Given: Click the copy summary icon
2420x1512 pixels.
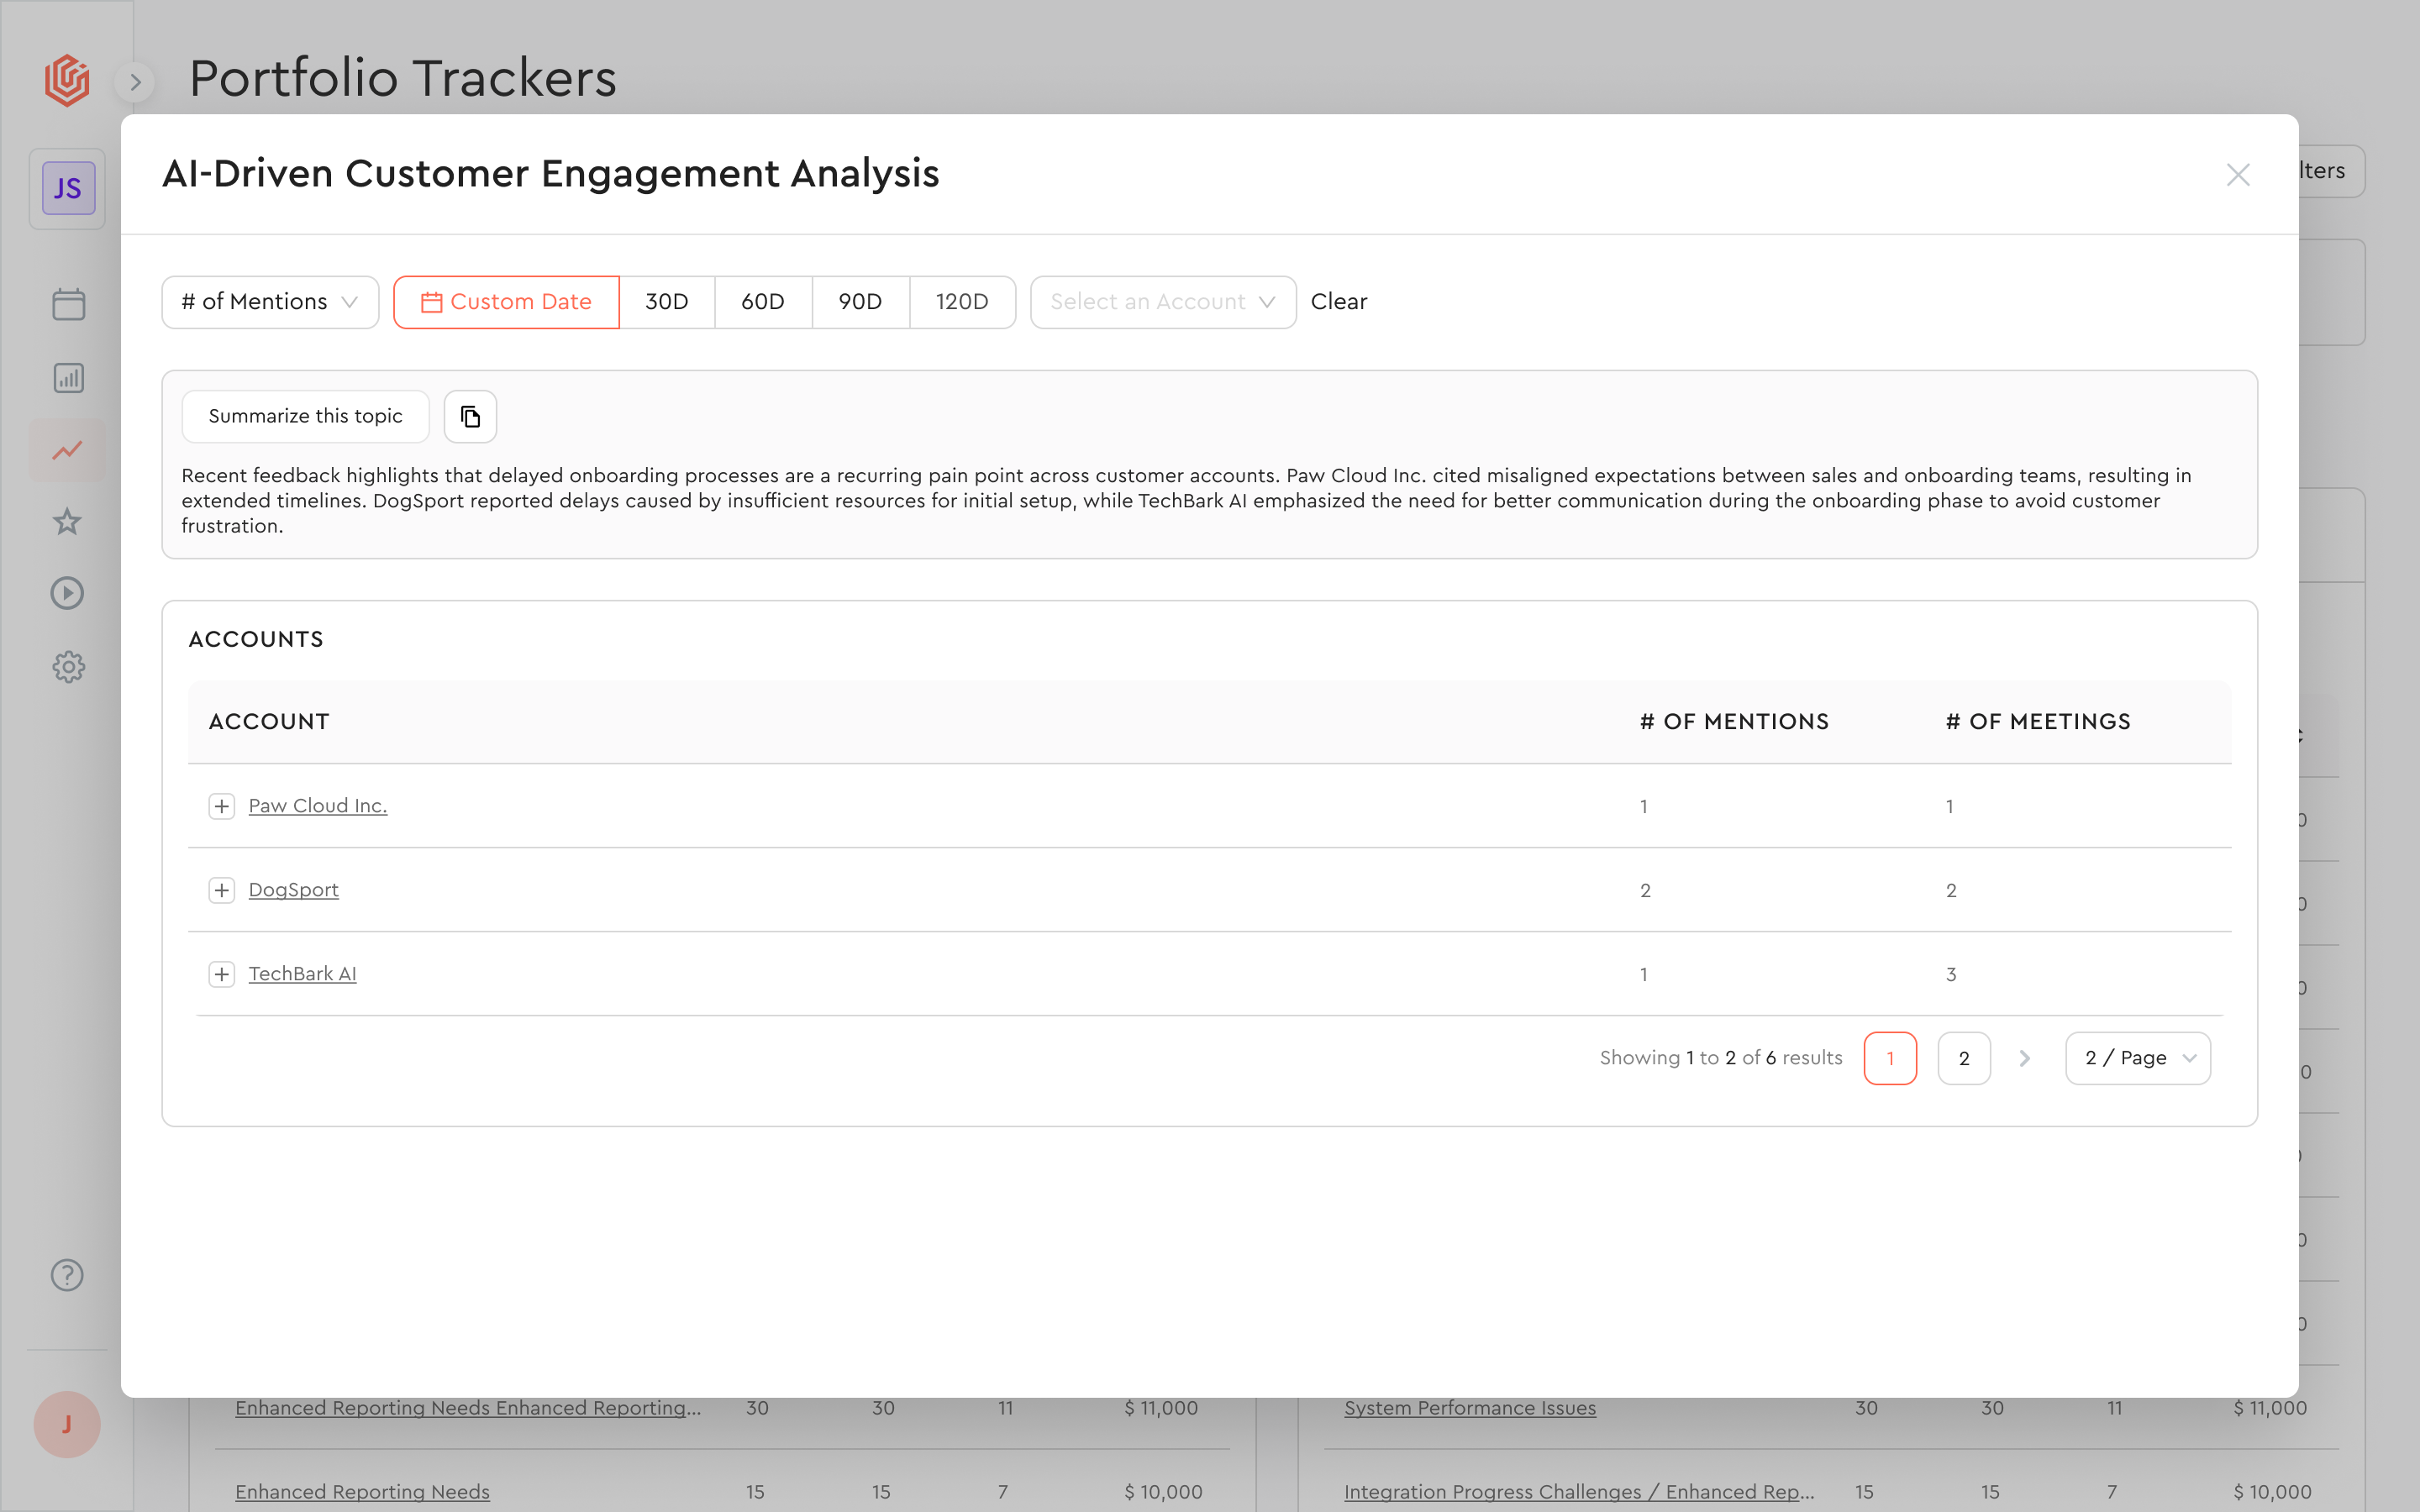Looking at the screenshot, I should 470,416.
